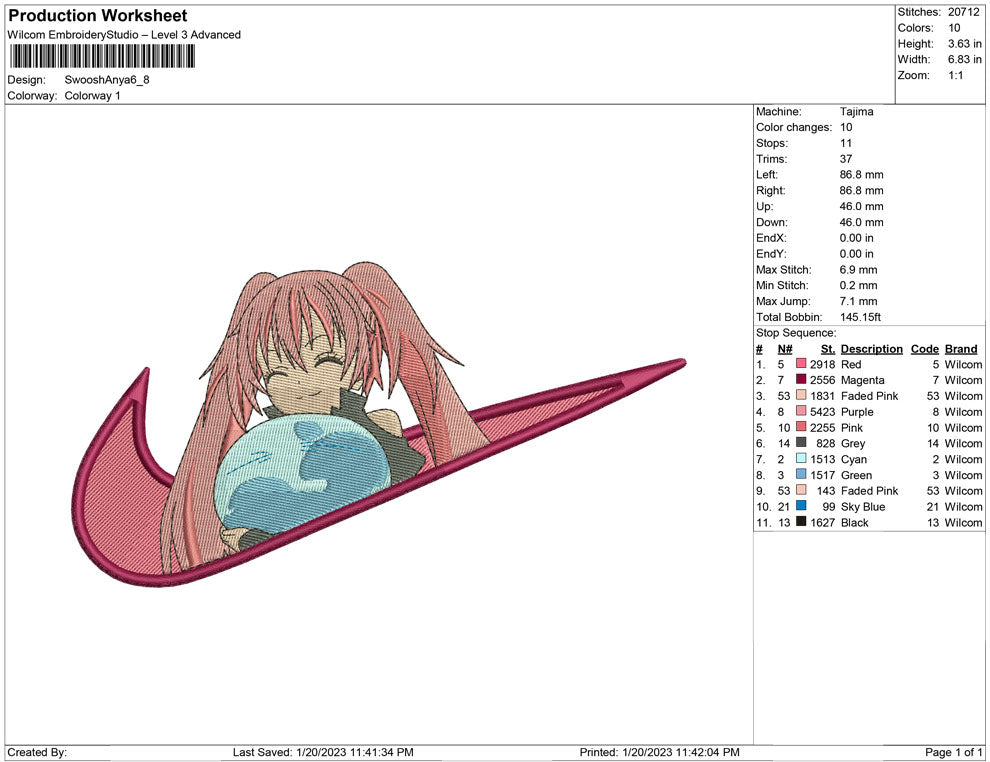The image size is (990, 762).
Task: Select the Green color swatch in stop 8
Action: (x=801, y=476)
